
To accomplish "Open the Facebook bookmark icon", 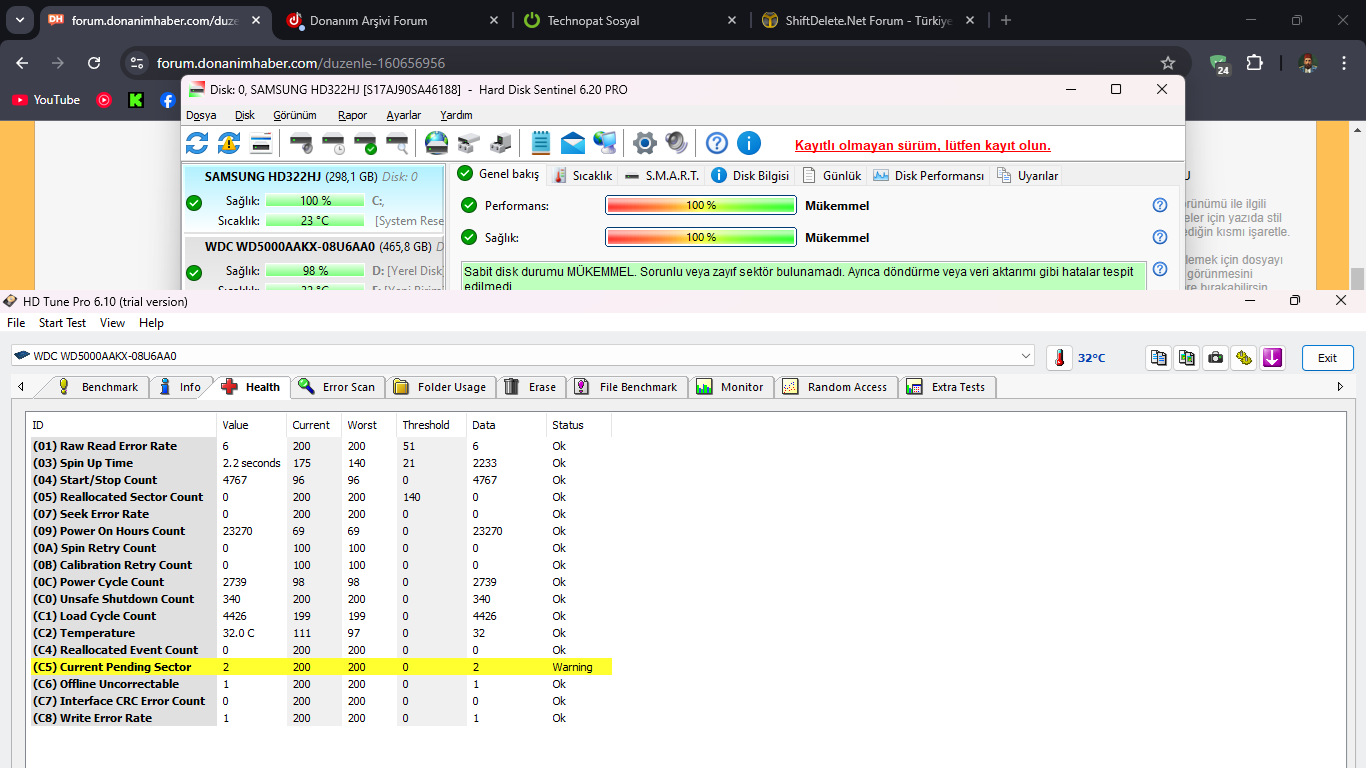I will pos(167,100).
